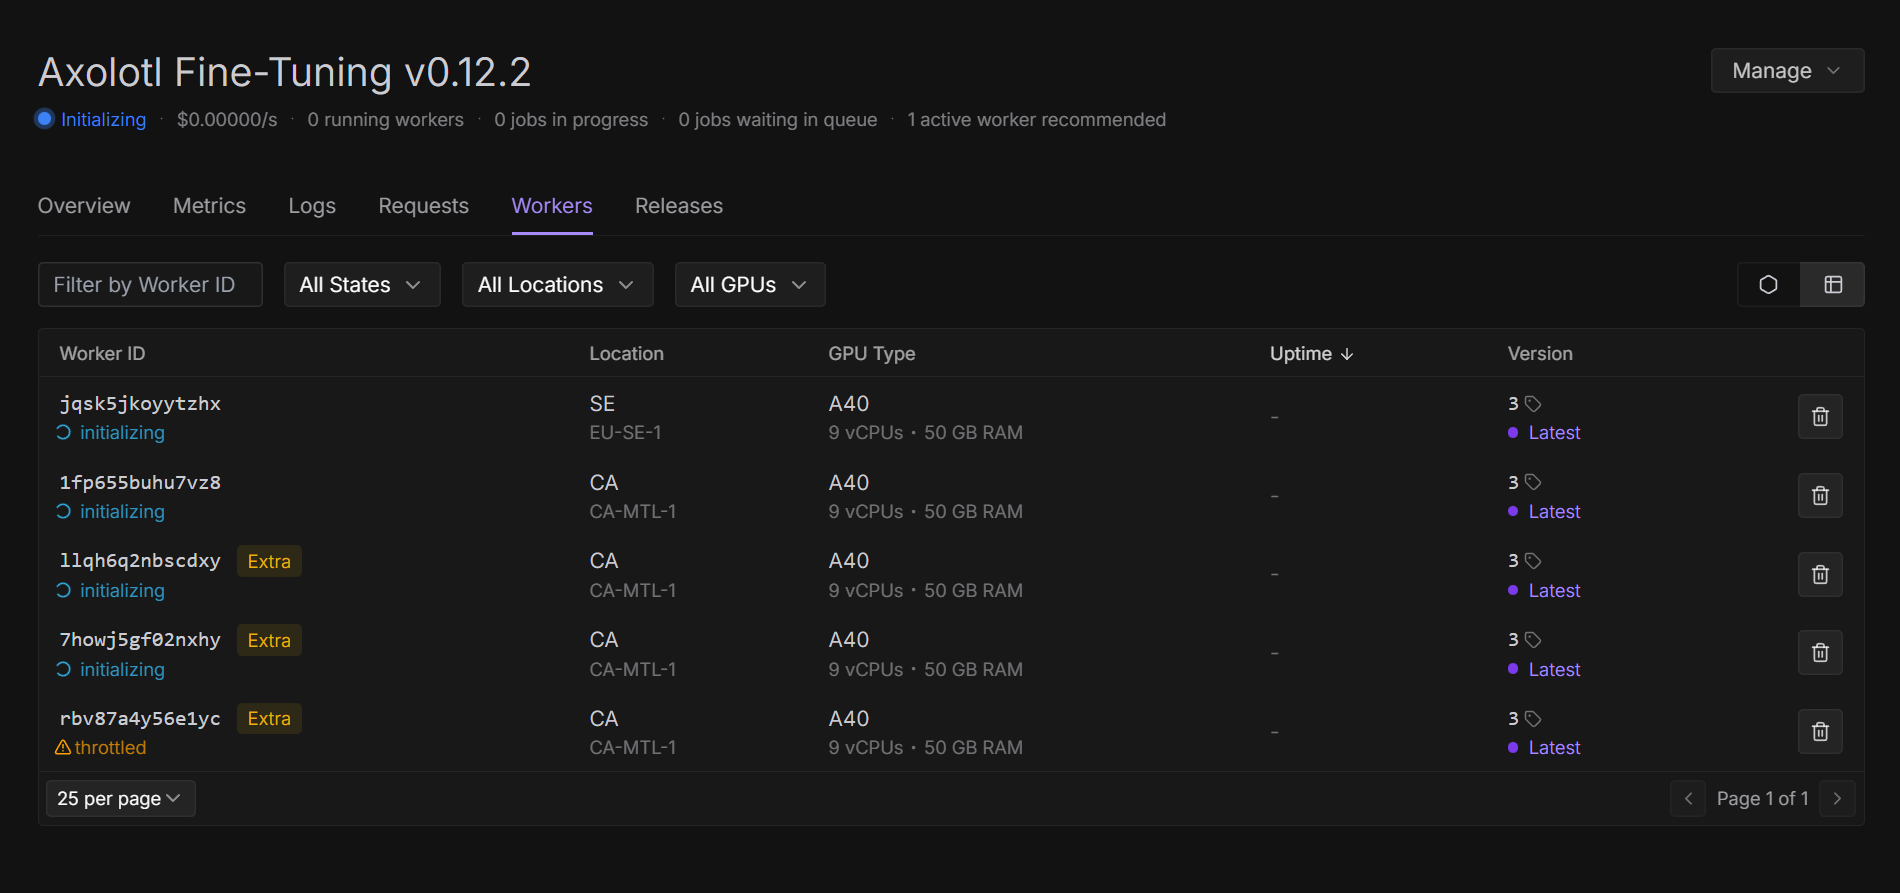Switch to the Metrics tab
Screen dimensions: 1900x893
(209, 206)
